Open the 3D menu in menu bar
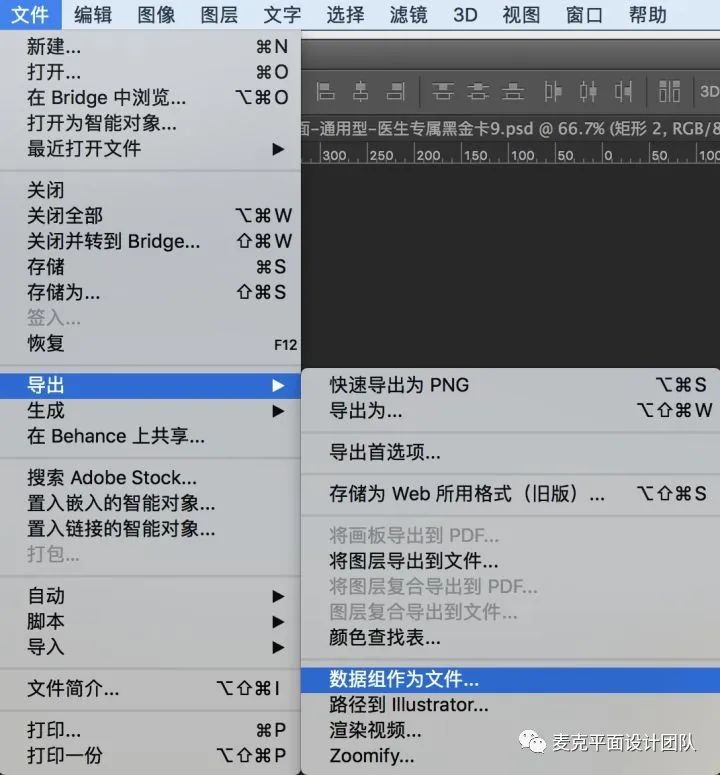 click(465, 15)
